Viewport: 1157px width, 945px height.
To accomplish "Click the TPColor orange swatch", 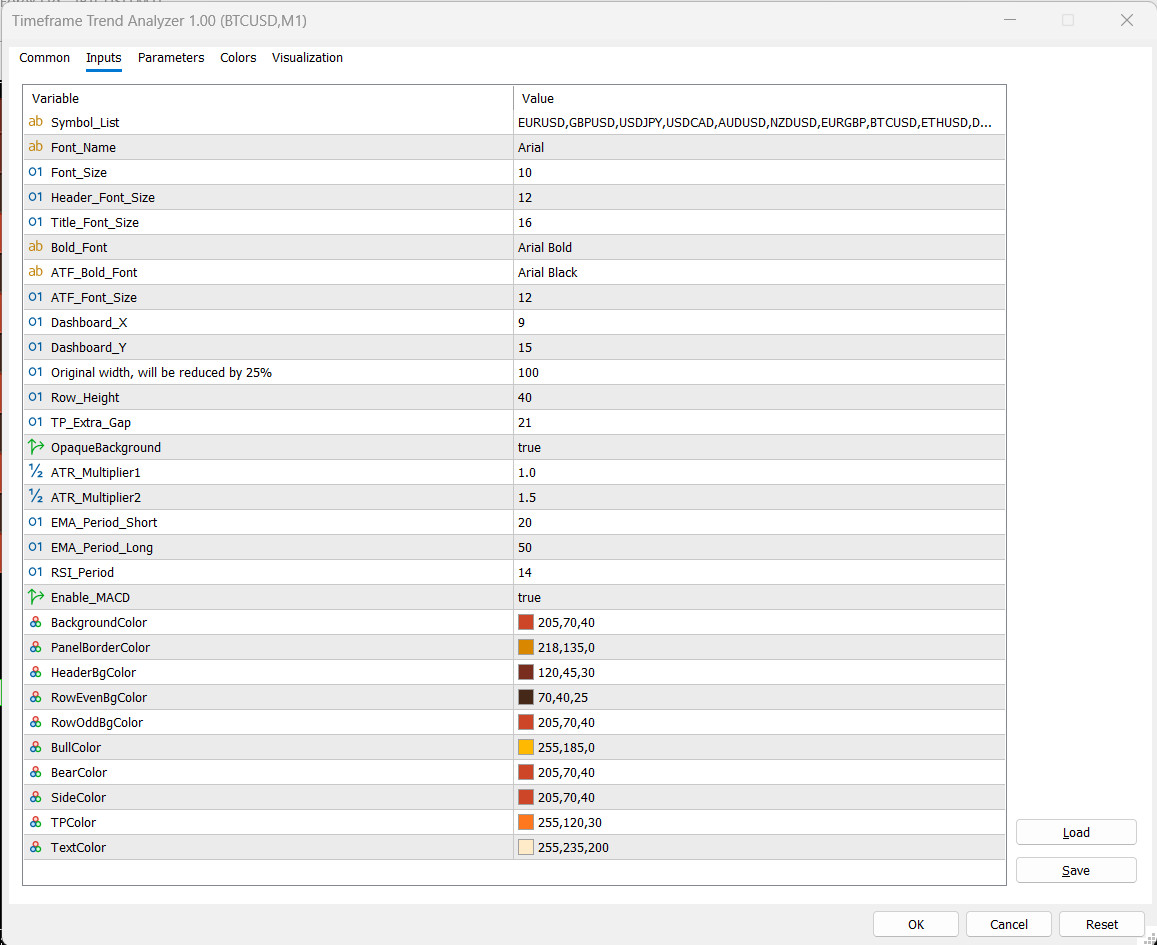I will [526, 823].
